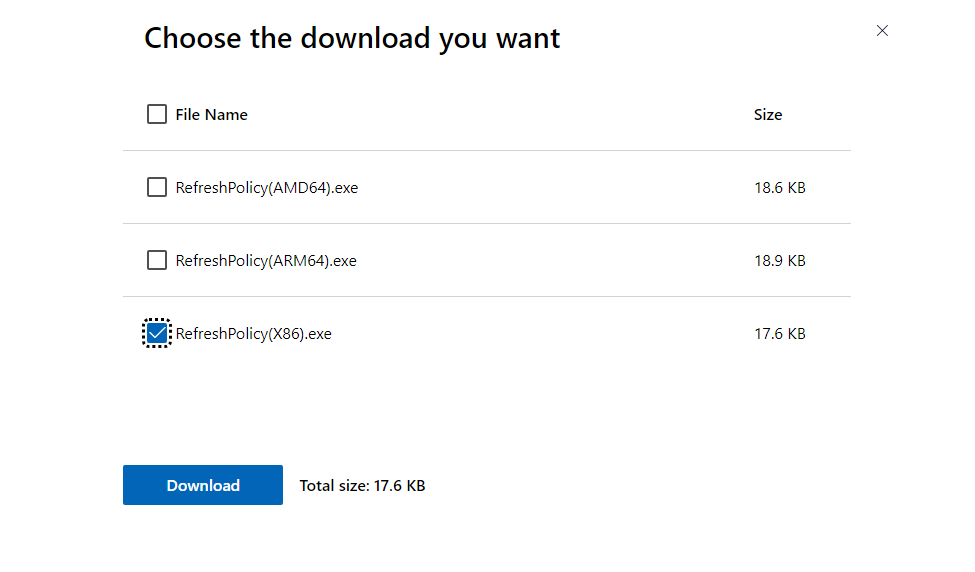Click the RefreshPolicy(X86).exe file name label
Viewport: 975px width, 572px height.
click(253, 334)
